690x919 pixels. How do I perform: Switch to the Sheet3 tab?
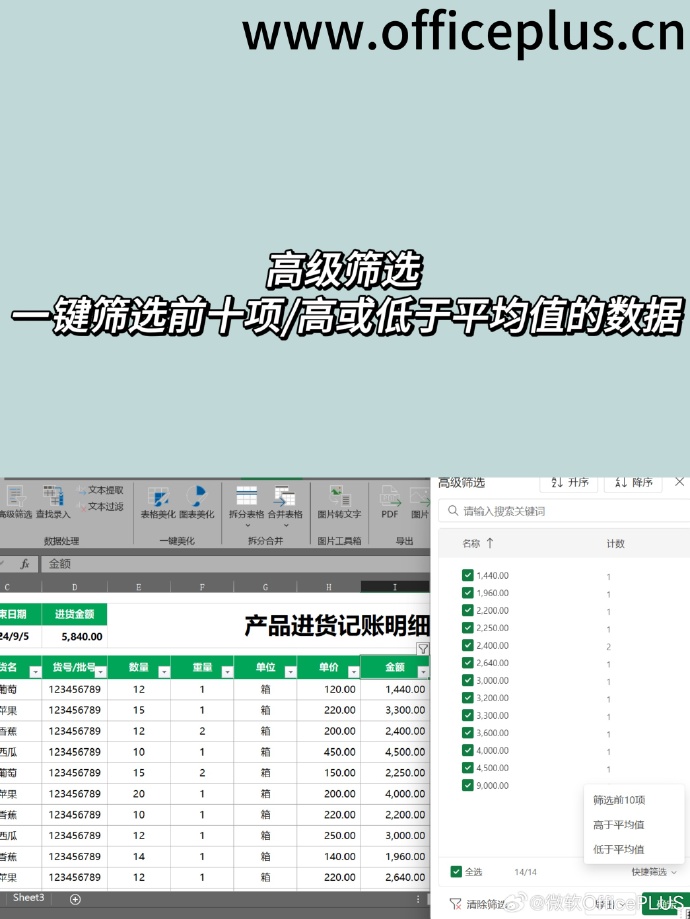[28, 898]
